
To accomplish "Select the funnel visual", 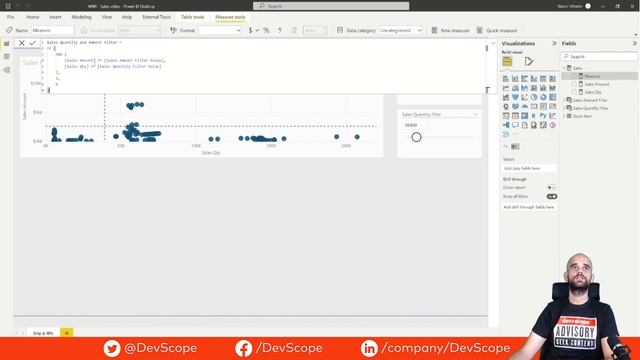I will click(x=515, y=97).
